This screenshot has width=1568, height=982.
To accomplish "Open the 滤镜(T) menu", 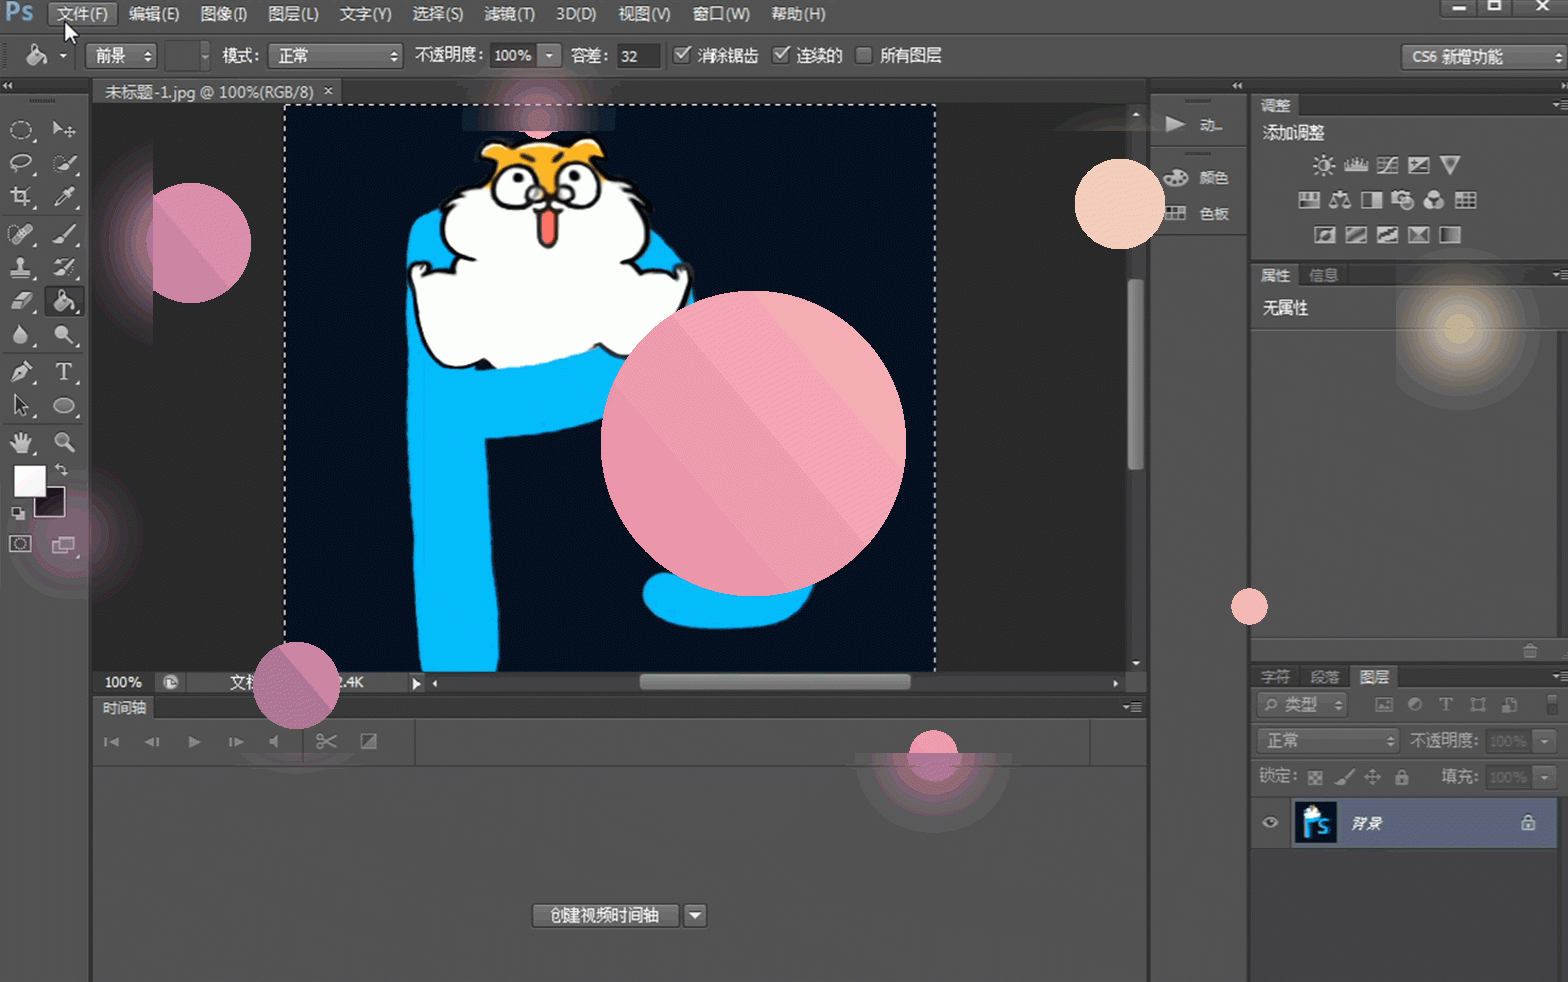I will (x=509, y=14).
